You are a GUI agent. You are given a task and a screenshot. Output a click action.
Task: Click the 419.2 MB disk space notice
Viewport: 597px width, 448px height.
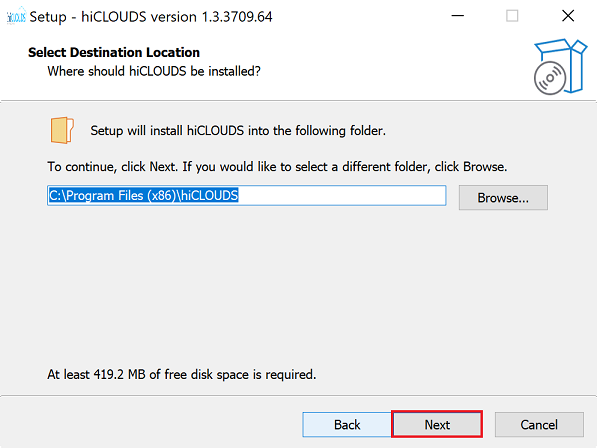click(182, 375)
